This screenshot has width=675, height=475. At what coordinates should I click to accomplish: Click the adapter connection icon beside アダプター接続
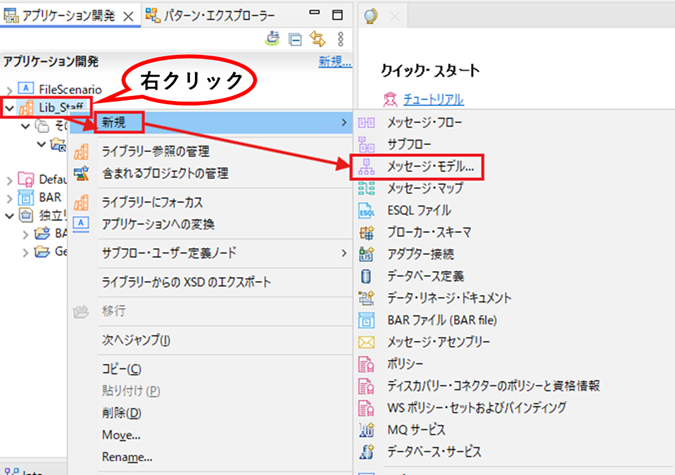366,254
